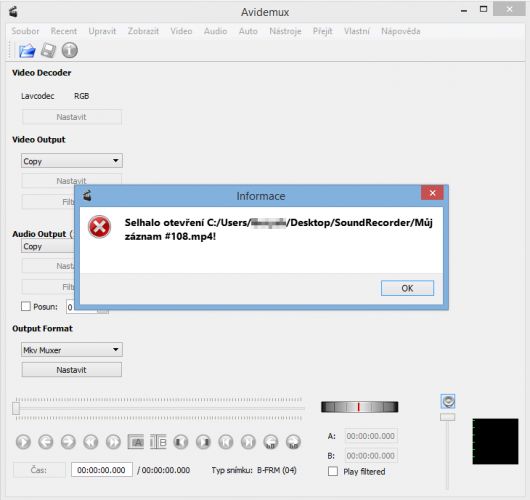Image resolution: width=530 pixels, height=500 pixels.
Task: Jump to next keyframe button
Action: pos(113,442)
